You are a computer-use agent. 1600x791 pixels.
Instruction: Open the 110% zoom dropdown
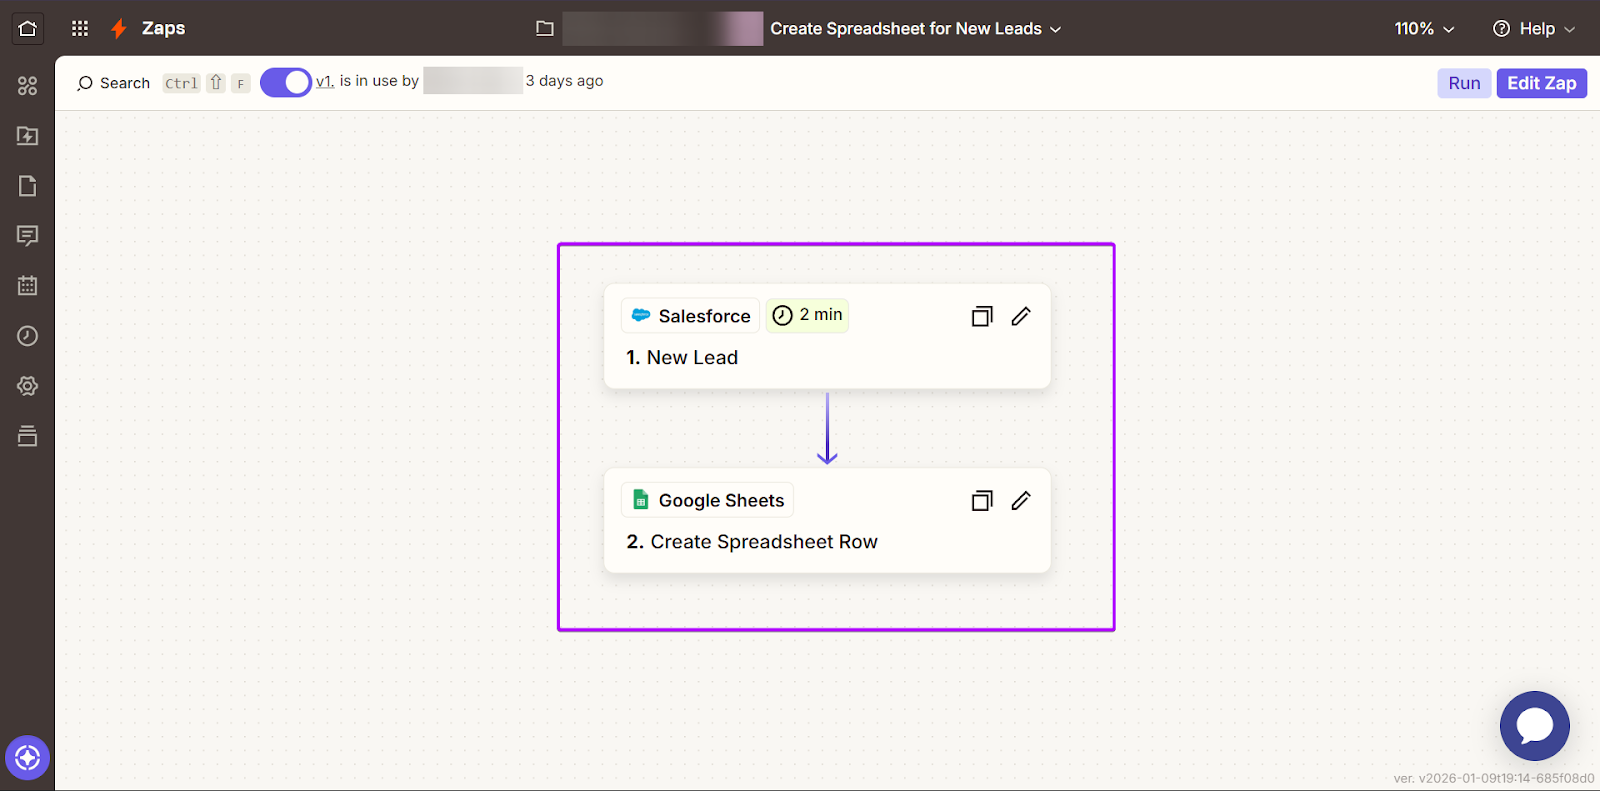(x=1424, y=29)
